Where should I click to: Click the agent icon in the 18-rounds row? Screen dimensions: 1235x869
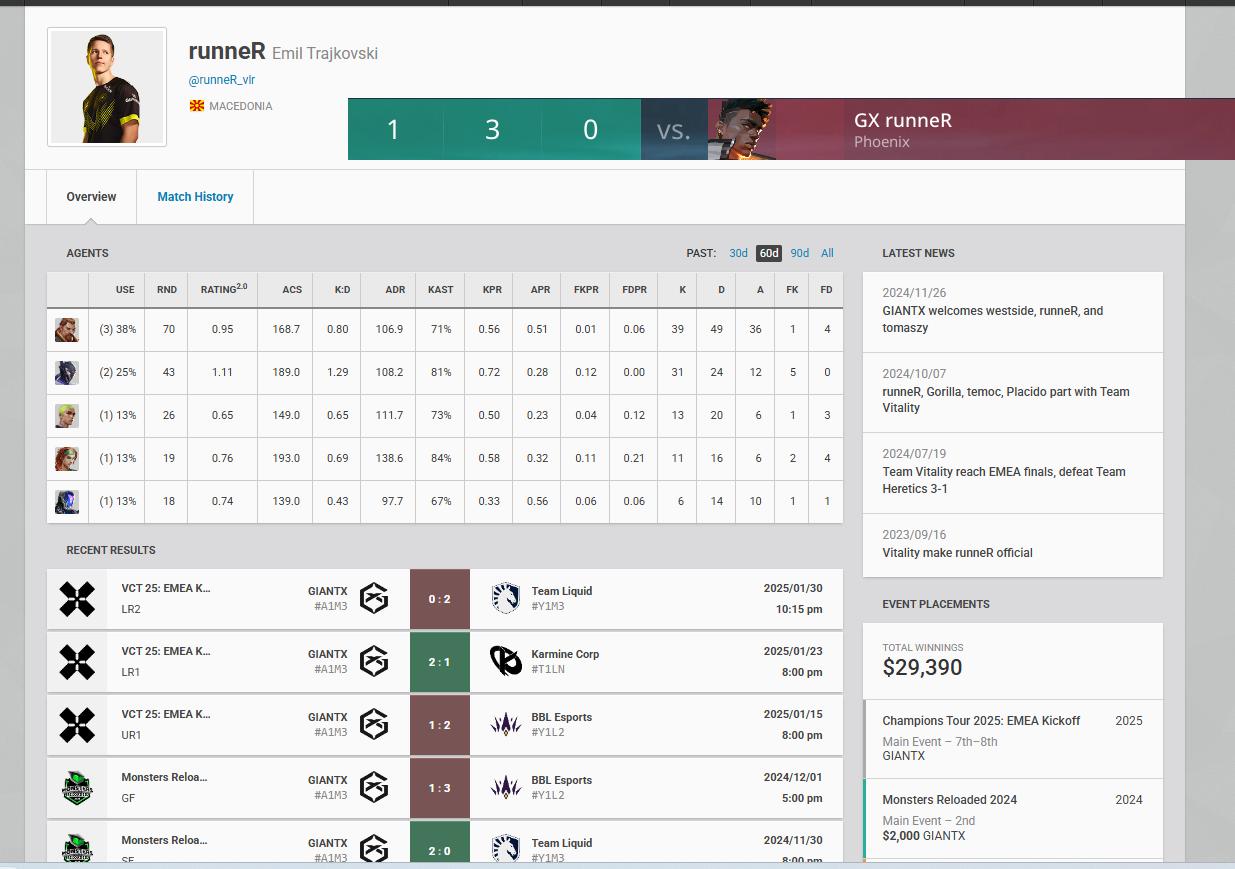pyautogui.click(x=66, y=501)
